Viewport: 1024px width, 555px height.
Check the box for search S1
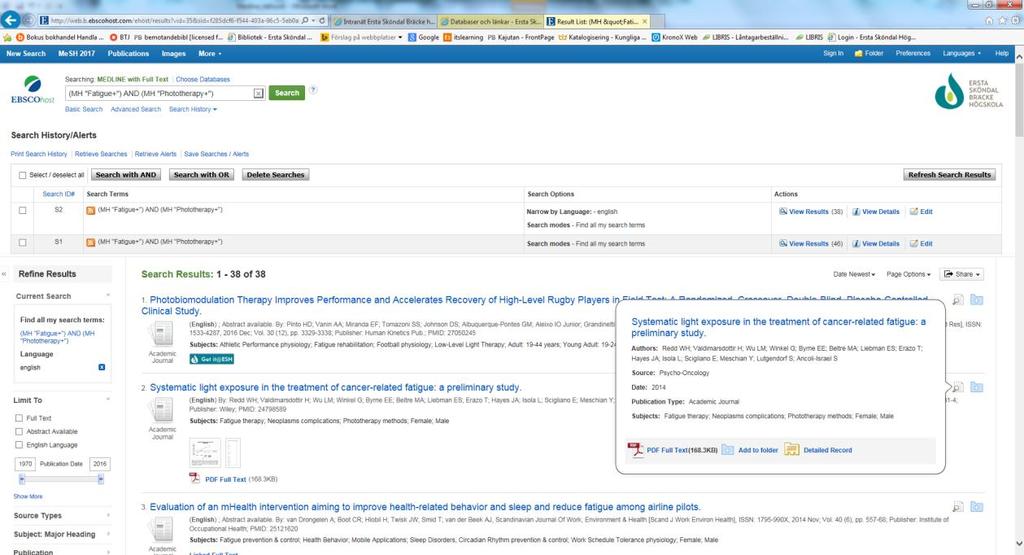click(22, 242)
